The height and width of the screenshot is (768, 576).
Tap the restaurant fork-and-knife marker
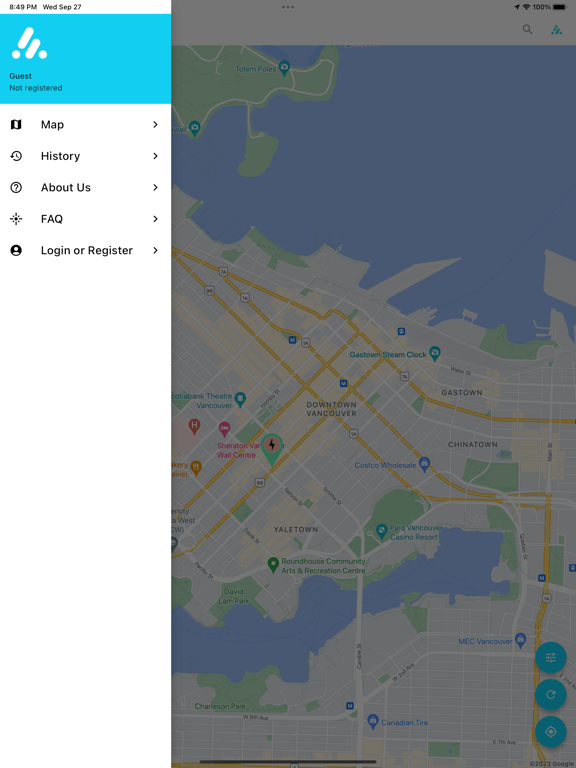point(196,468)
